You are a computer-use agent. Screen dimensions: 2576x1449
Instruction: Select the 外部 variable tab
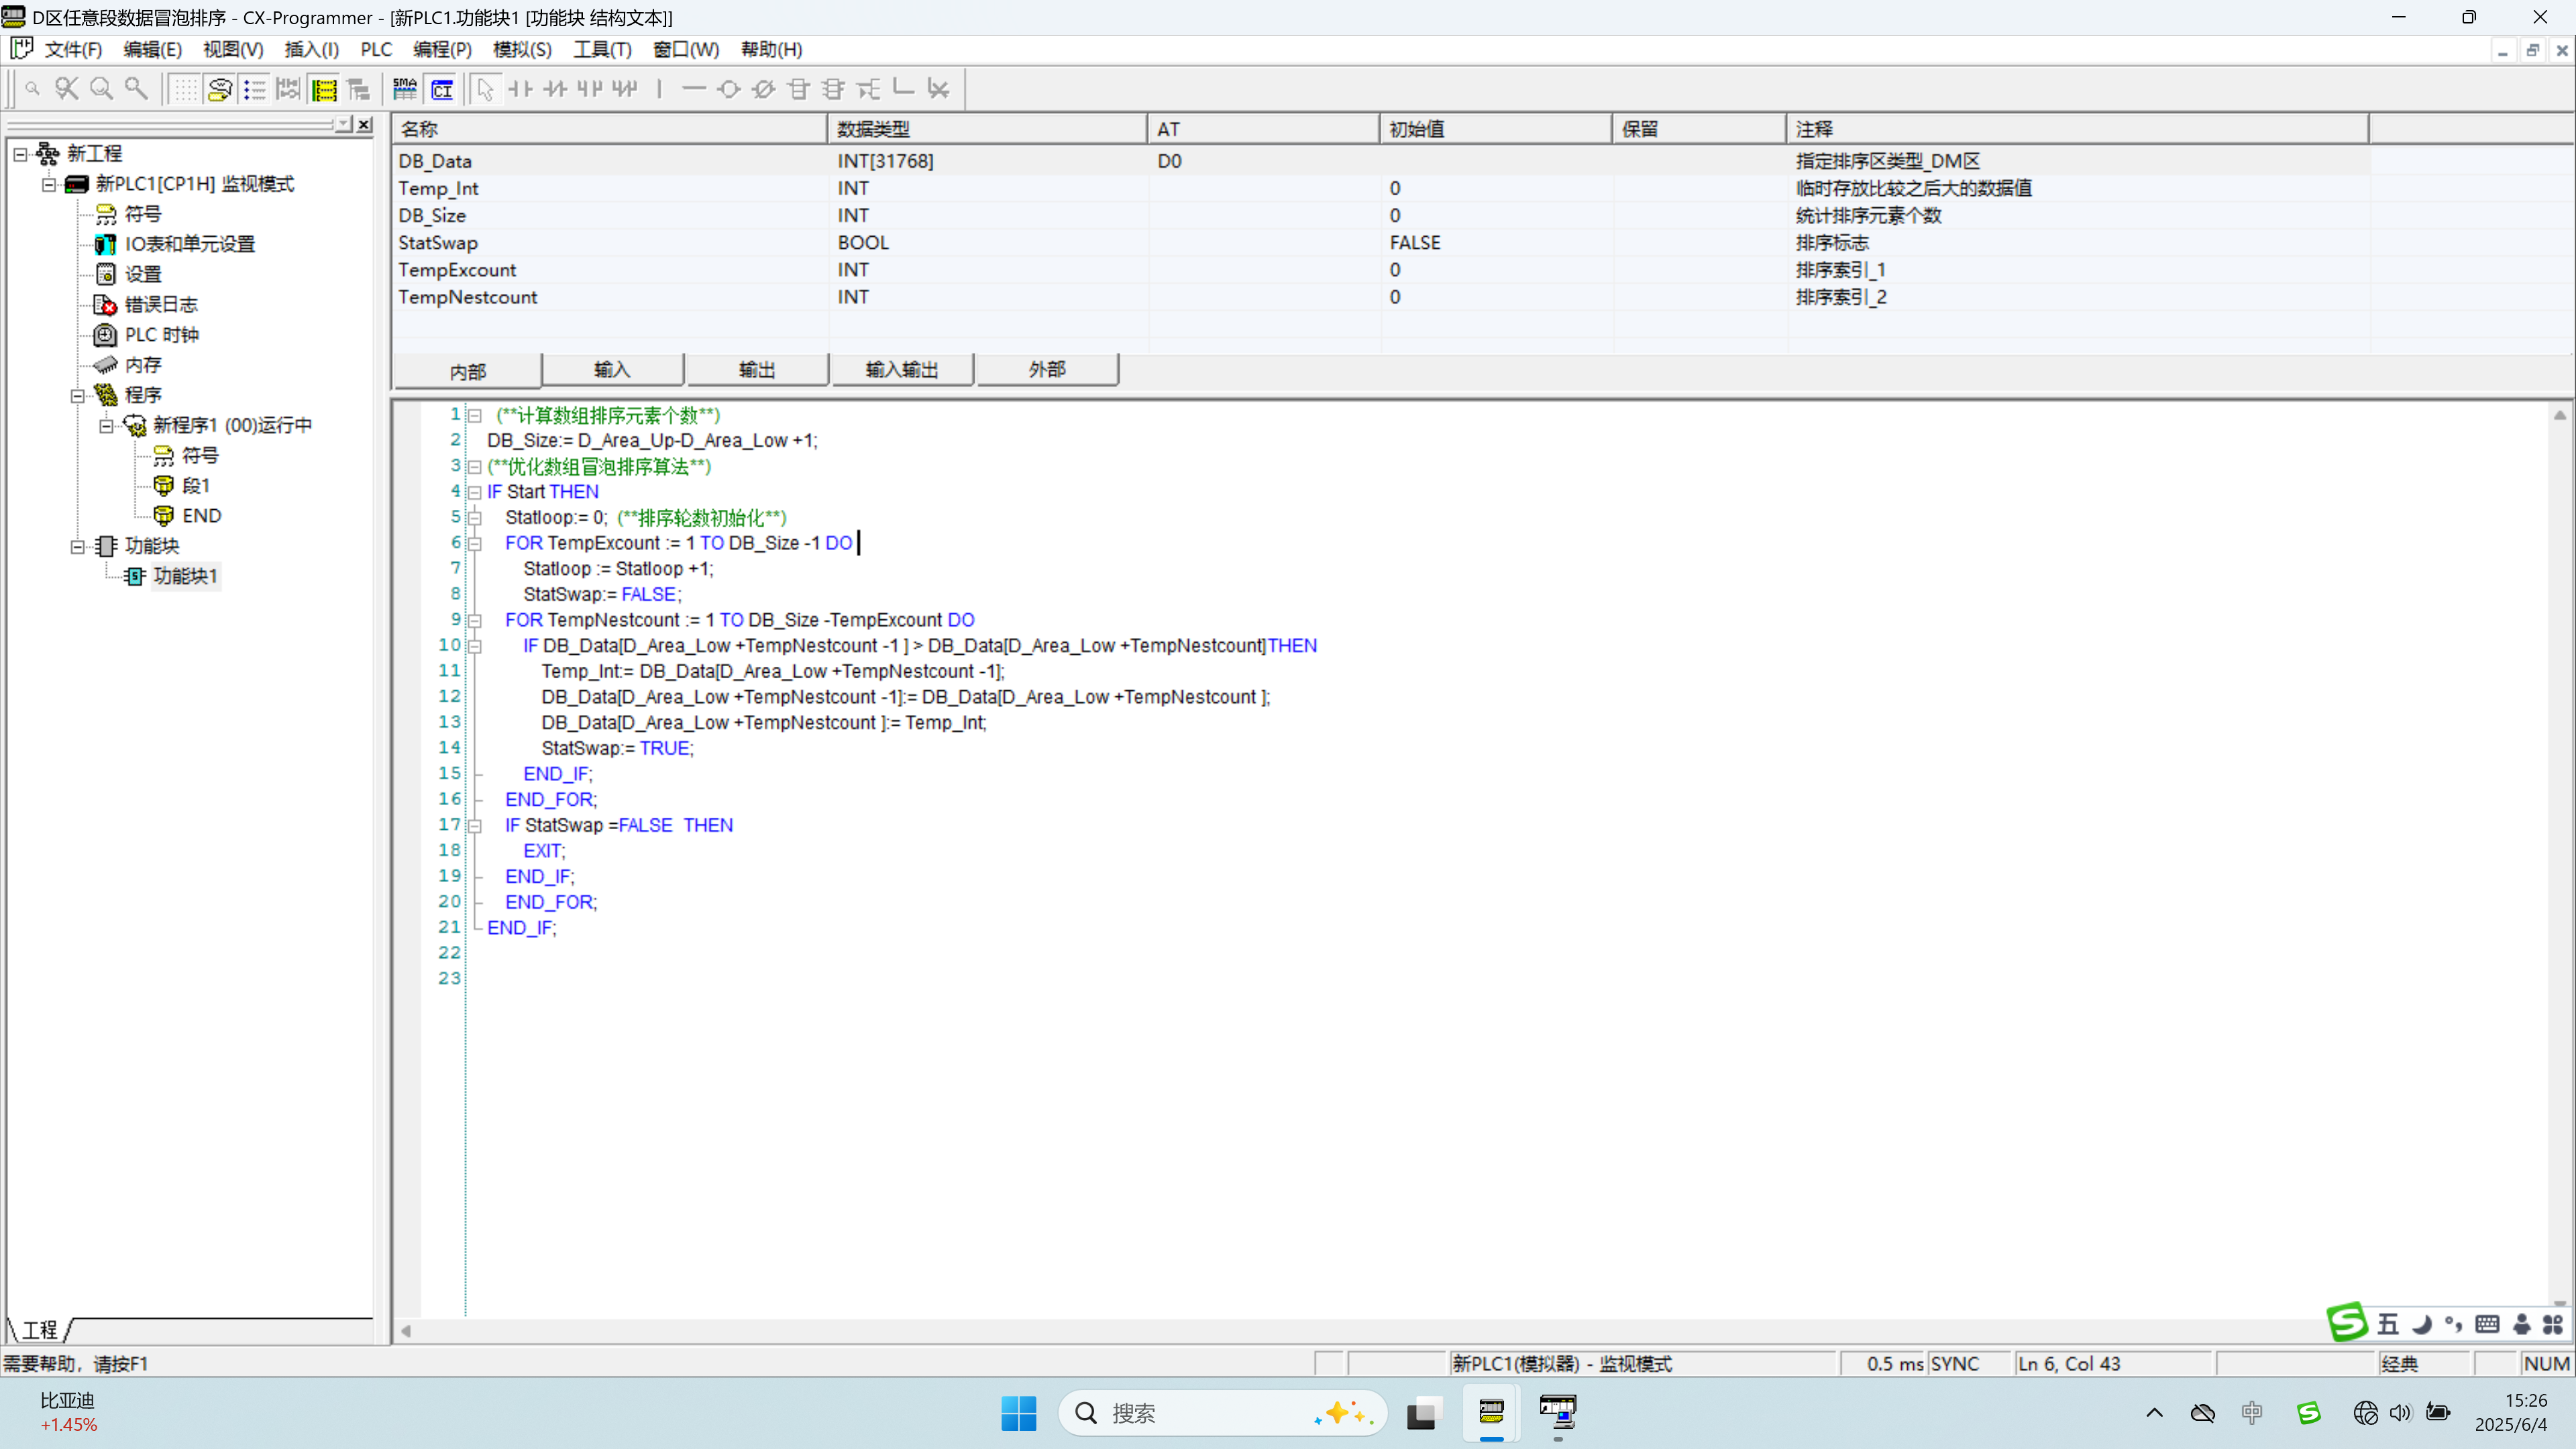1046,370
